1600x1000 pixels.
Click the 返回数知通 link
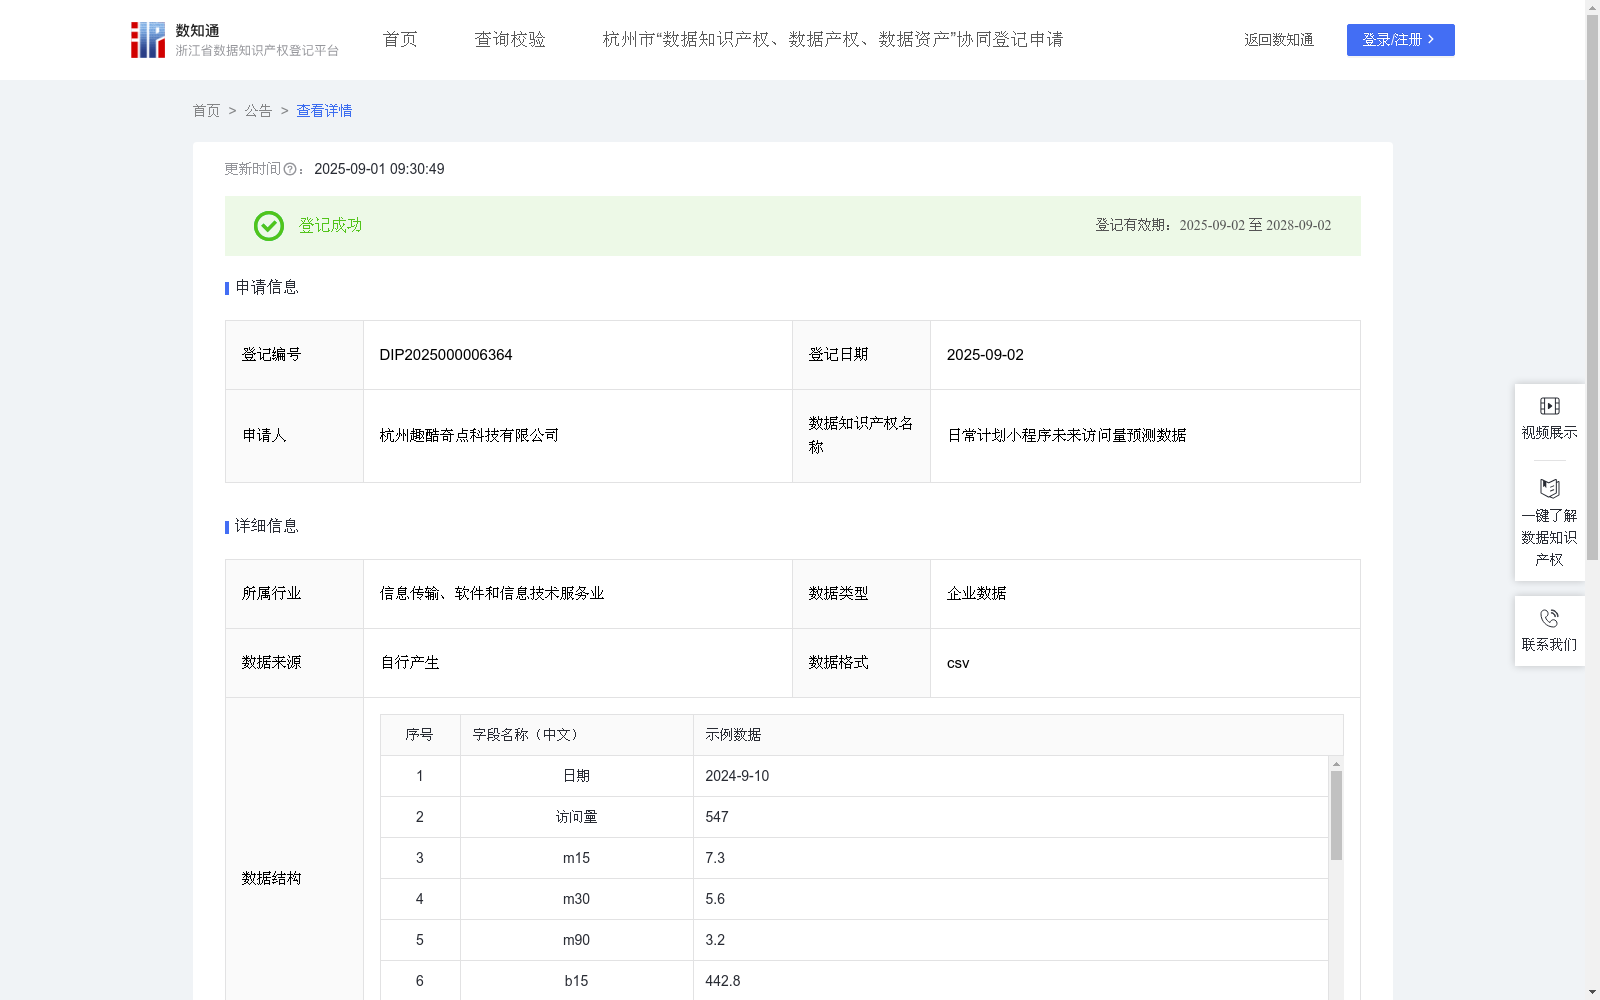(1279, 40)
